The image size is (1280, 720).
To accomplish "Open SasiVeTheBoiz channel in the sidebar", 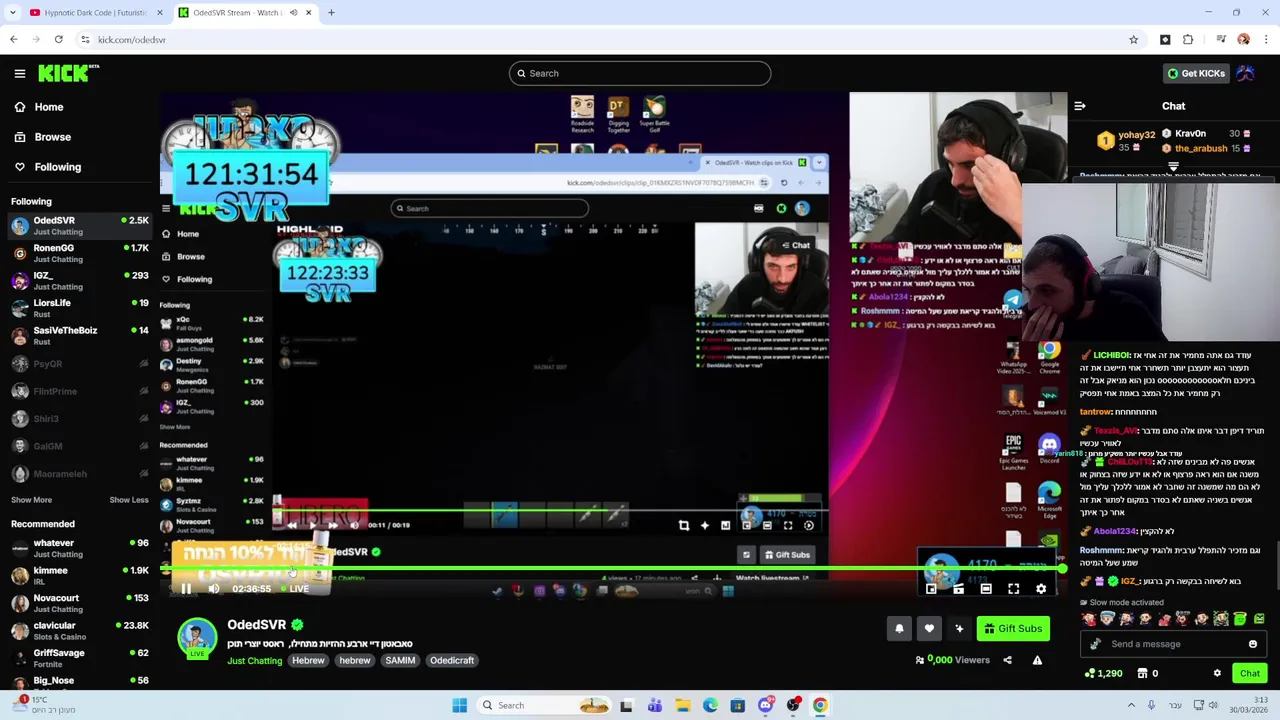I will tap(80, 335).
